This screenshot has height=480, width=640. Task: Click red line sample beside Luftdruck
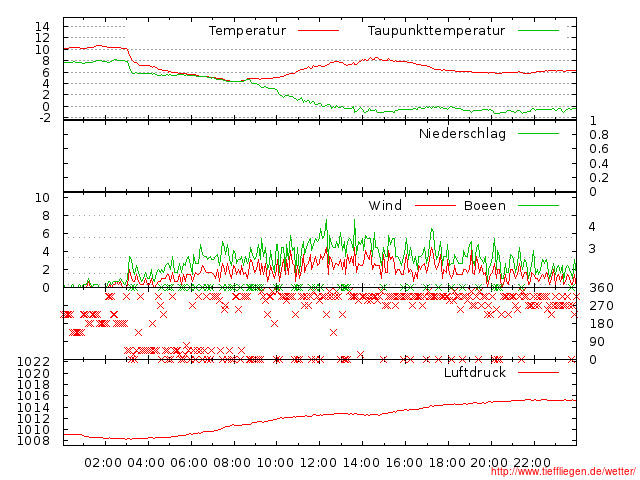click(538, 372)
